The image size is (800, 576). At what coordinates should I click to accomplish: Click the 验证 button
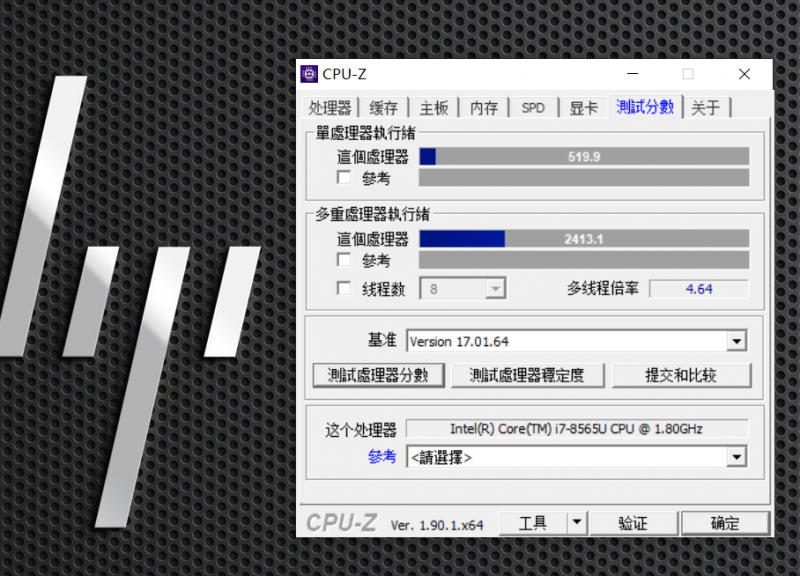click(x=633, y=523)
